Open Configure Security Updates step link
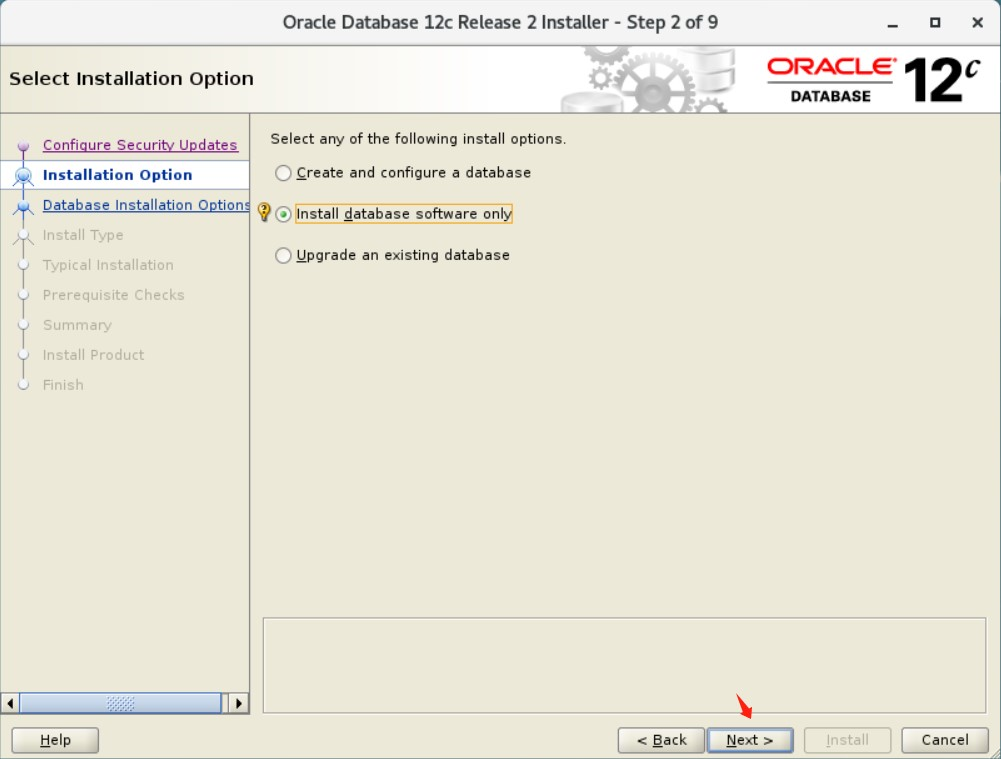 coord(140,145)
